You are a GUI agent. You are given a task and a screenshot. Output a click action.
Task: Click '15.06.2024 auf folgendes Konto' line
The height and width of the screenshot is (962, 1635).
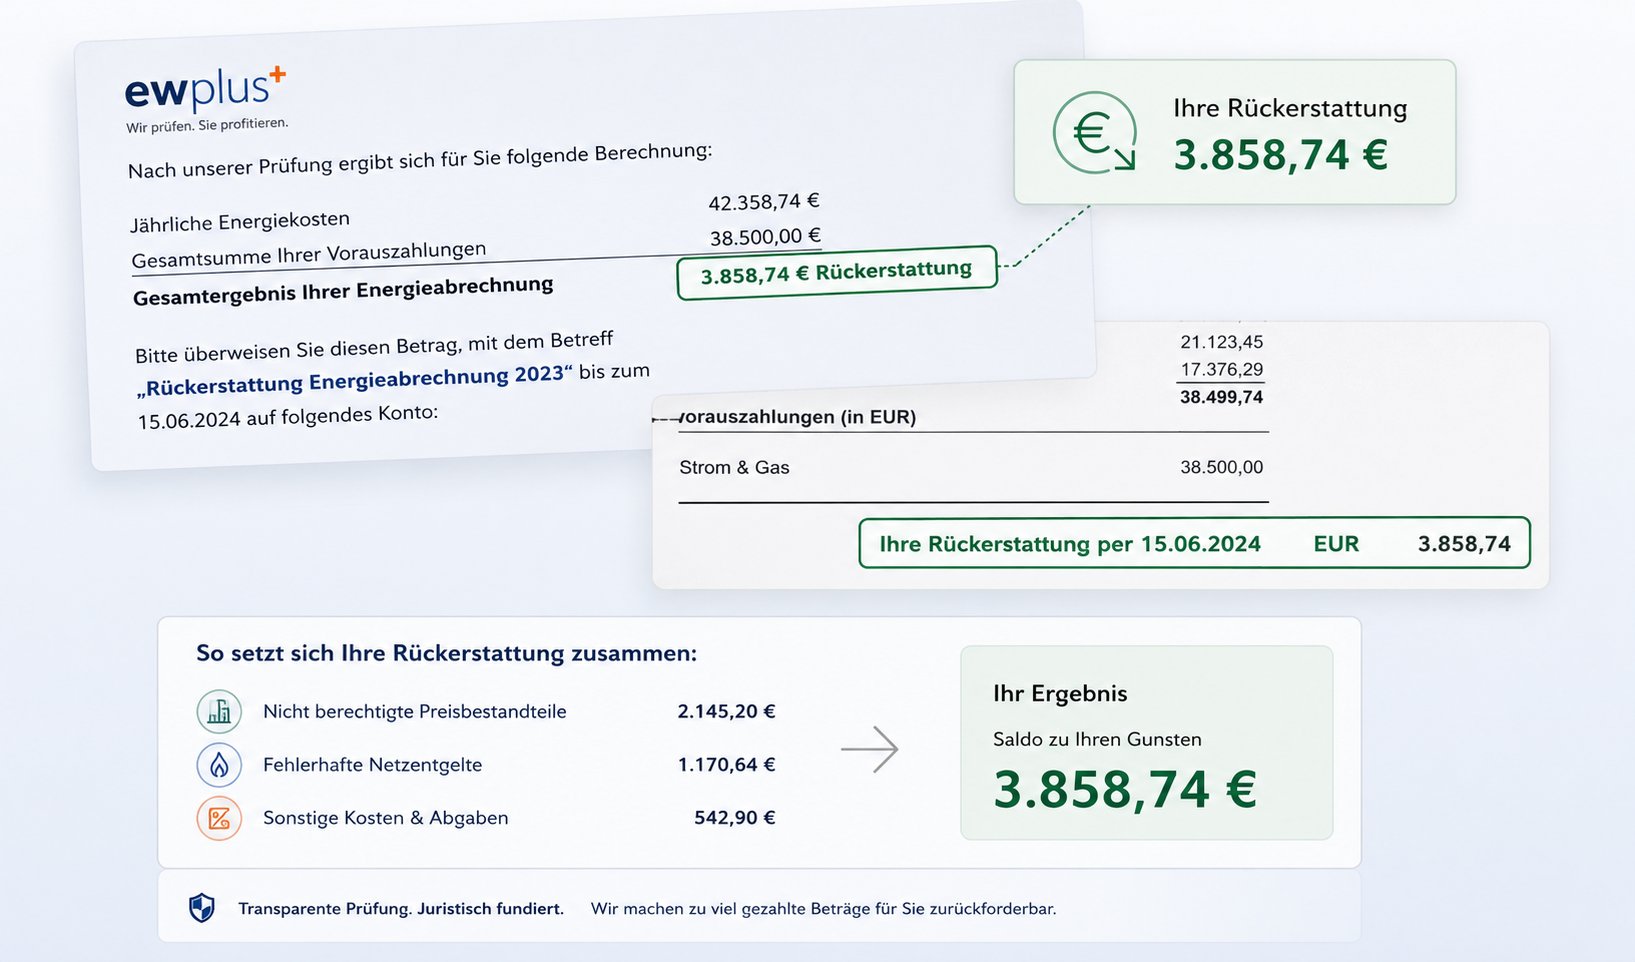click(x=288, y=416)
